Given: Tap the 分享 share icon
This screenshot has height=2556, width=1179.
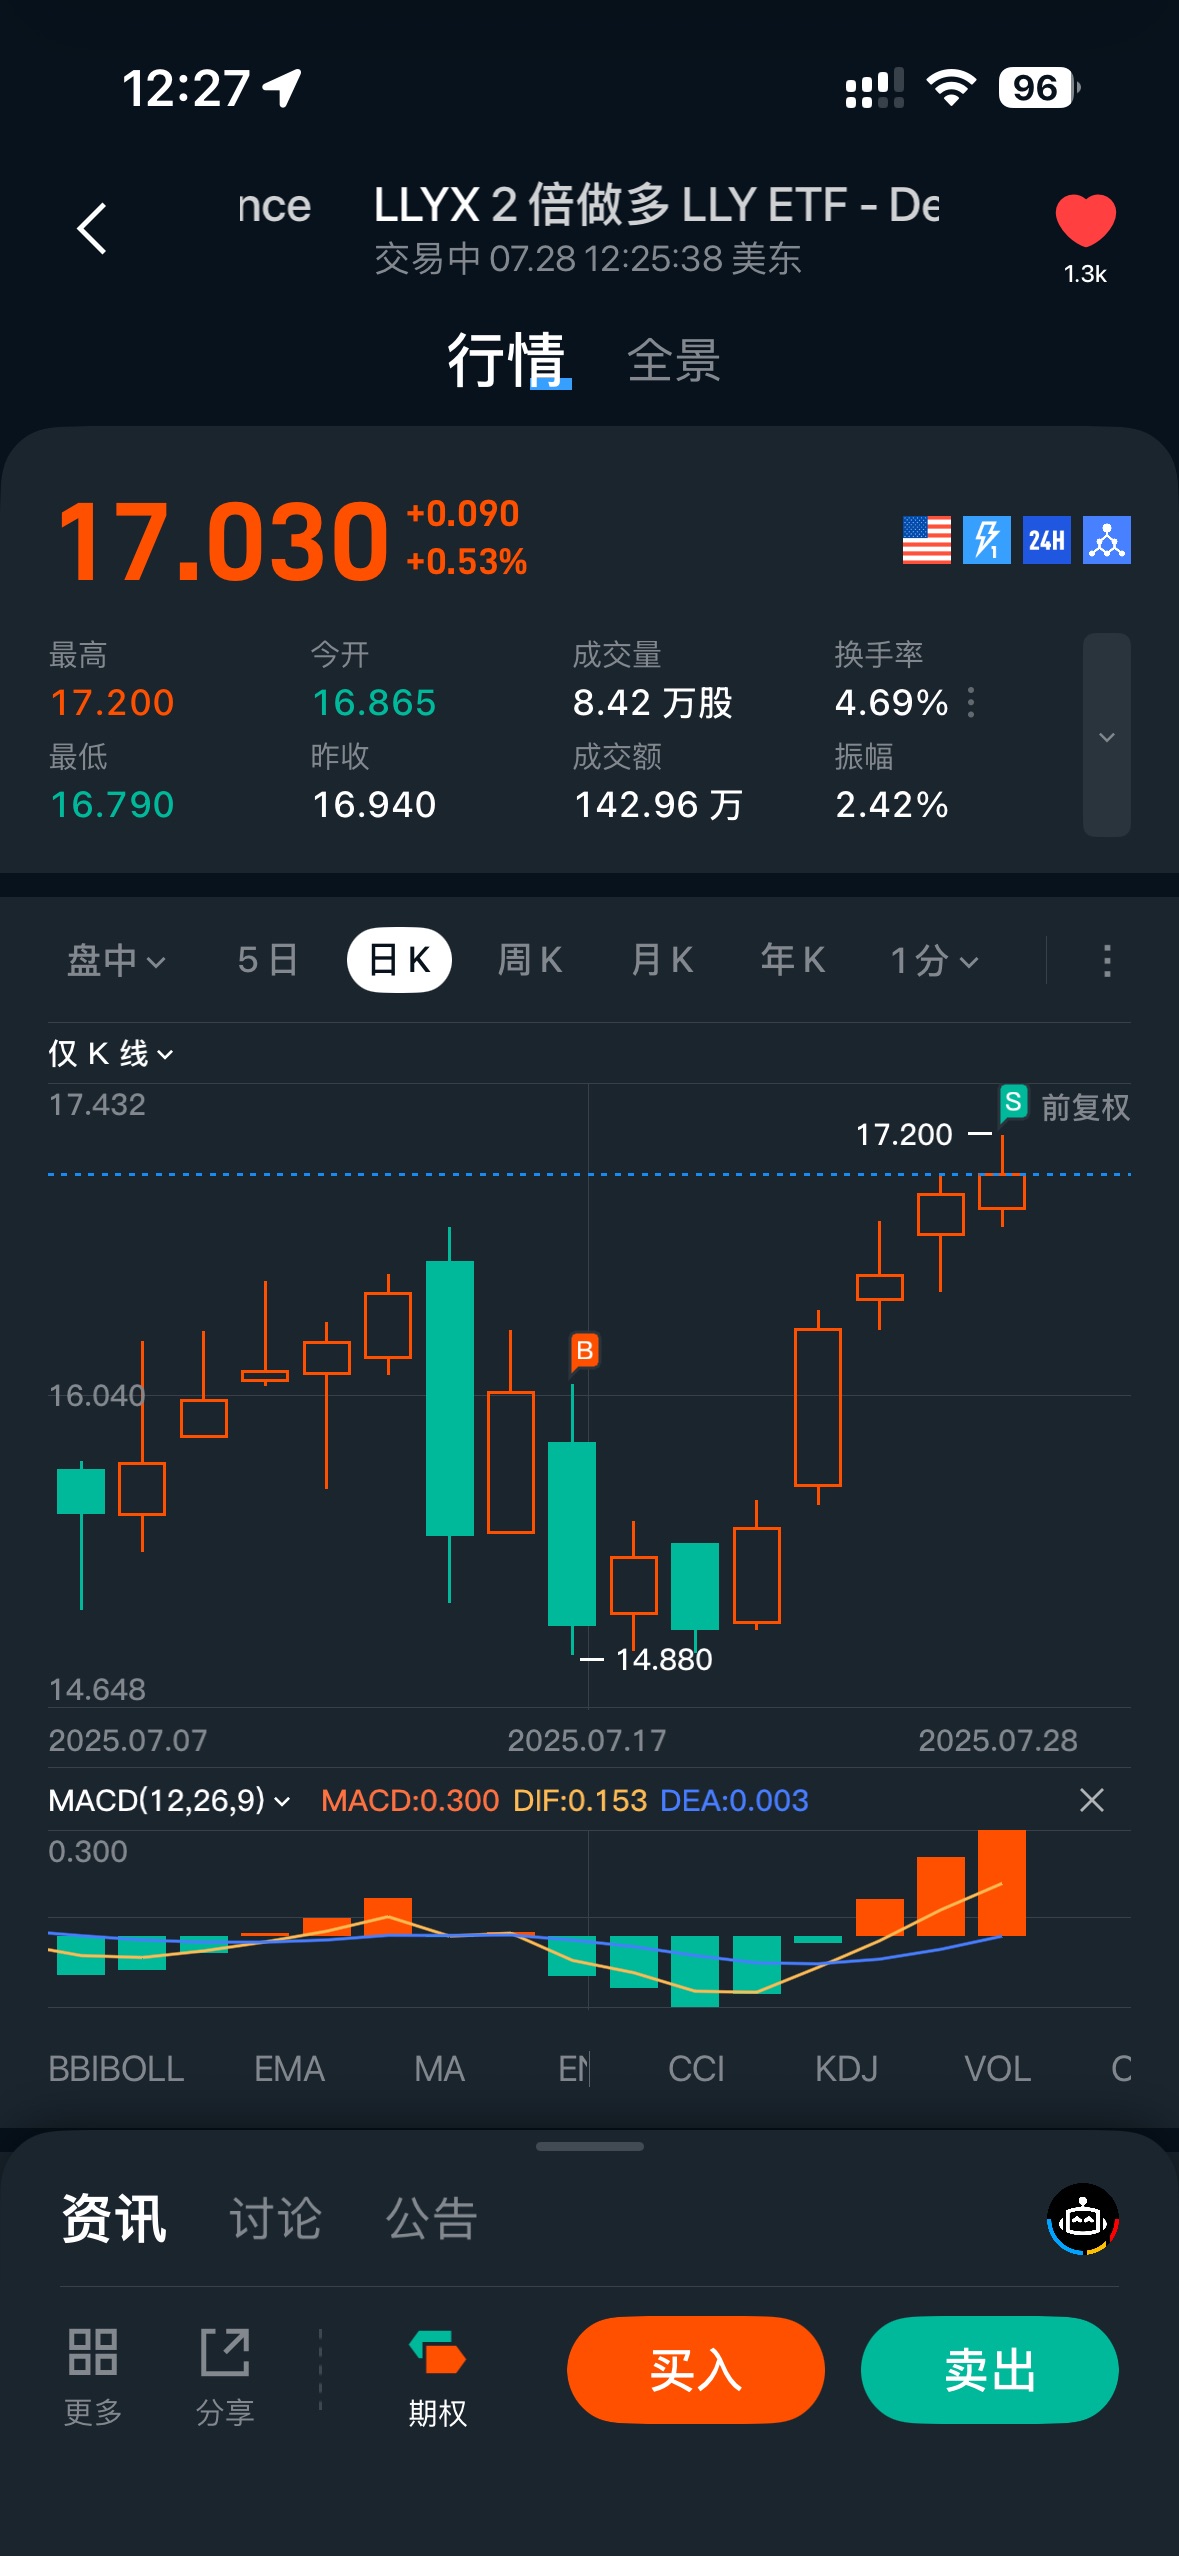Looking at the screenshot, I should click(225, 2378).
